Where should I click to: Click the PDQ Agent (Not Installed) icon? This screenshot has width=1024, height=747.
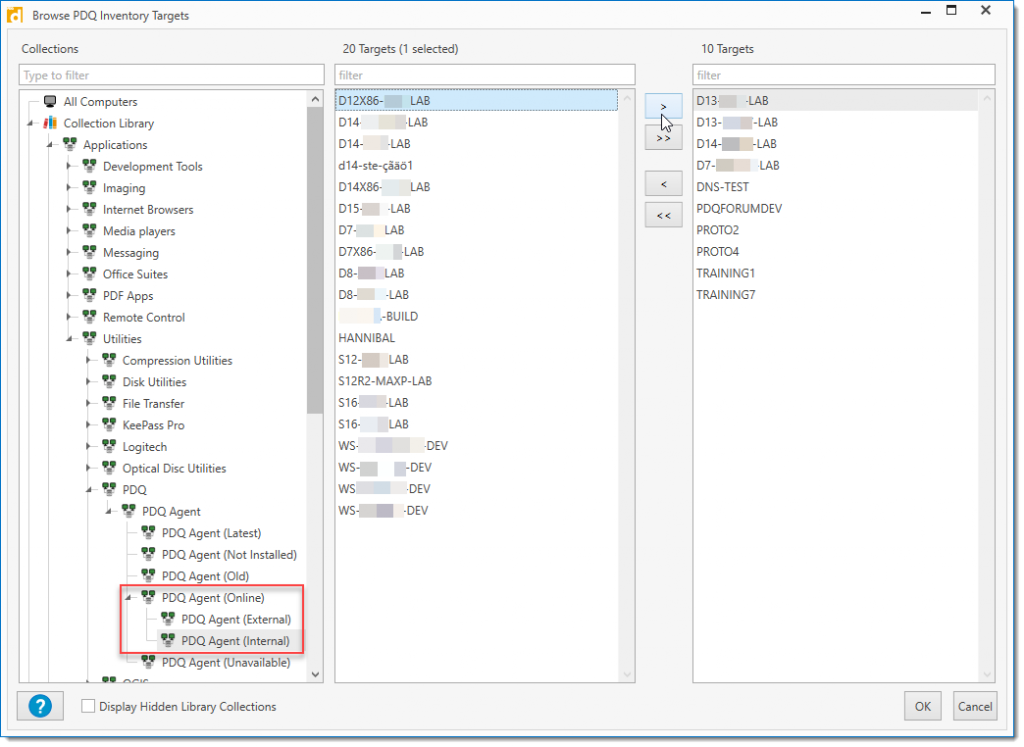(x=148, y=554)
